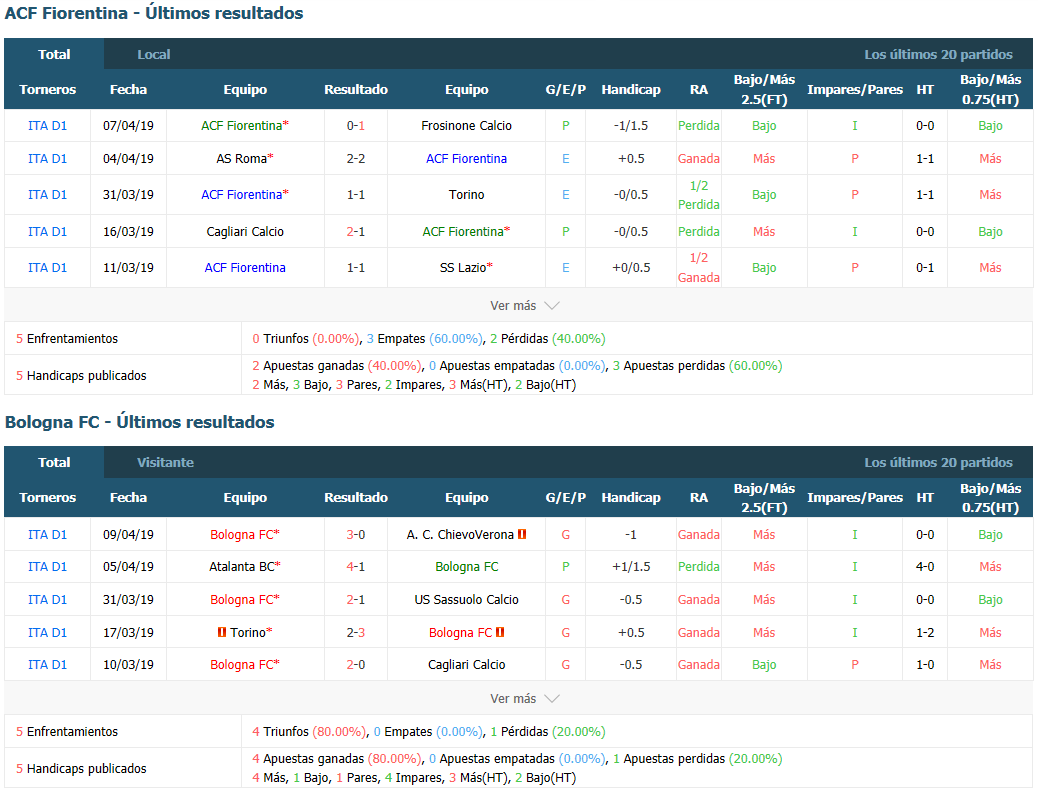This screenshot has height=796, width=1038.
Task: Click Bologna FC in the 10/03/19 row
Action: [x=242, y=664]
